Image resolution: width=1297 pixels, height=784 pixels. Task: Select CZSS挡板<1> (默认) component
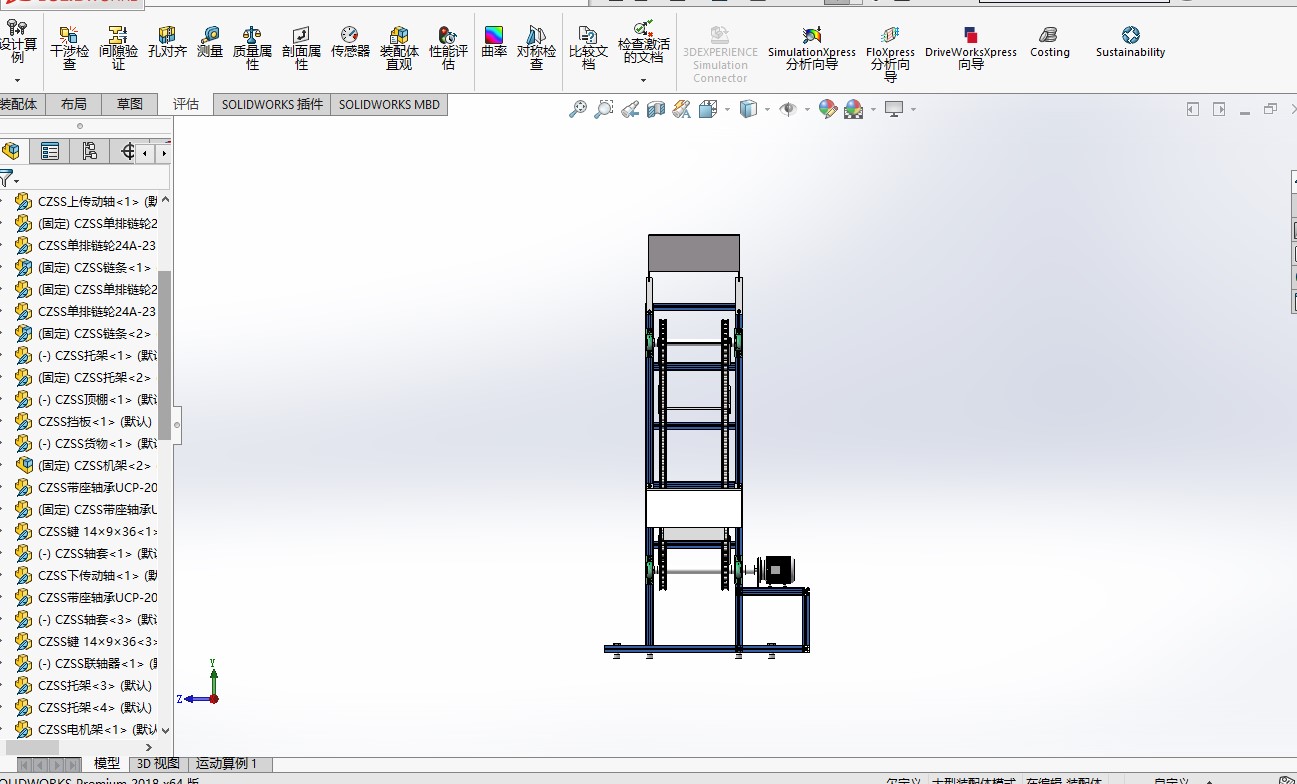84,421
